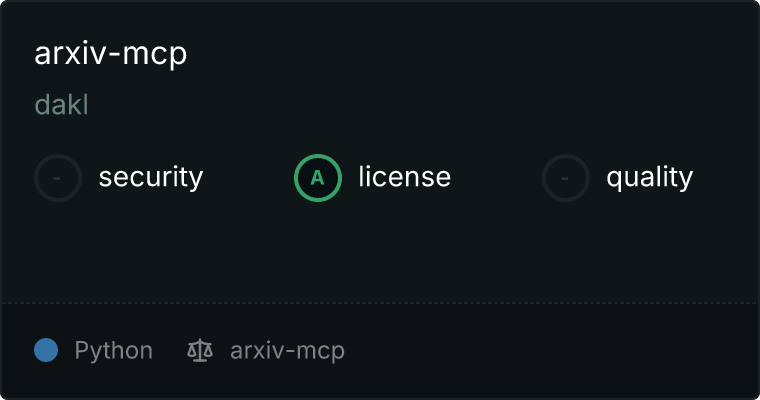Click the dash inside the quality circle
The height and width of the screenshot is (400, 760).
(x=565, y=178)
